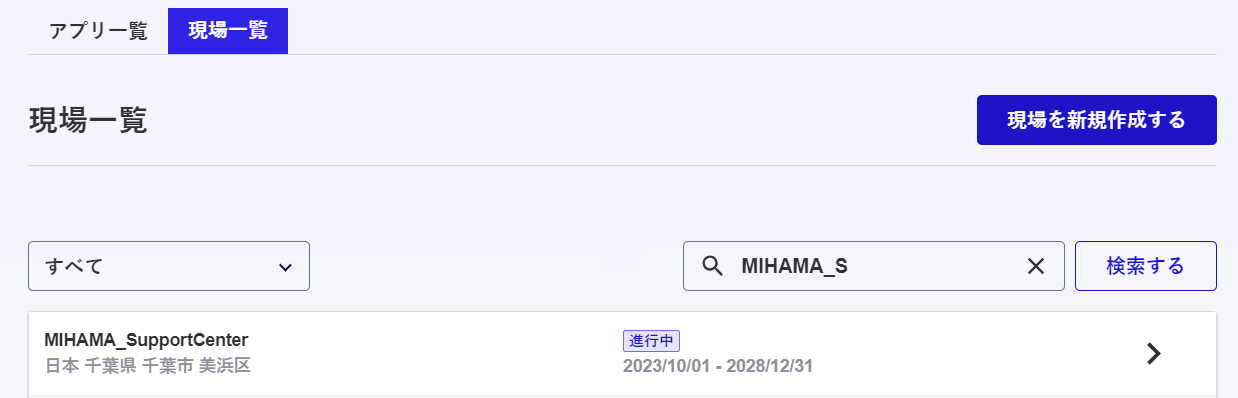Expand the すべて dropdown arrow
The width and height of the screenshot is (1238, 398).
coord(285,267)
